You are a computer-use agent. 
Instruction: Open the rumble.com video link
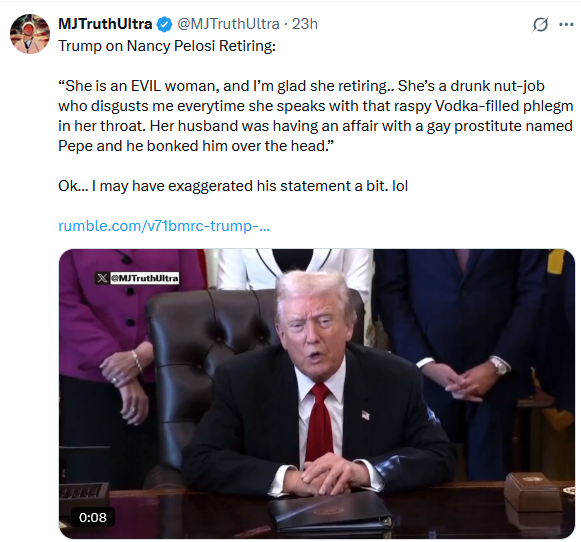(x=164, y=226)
